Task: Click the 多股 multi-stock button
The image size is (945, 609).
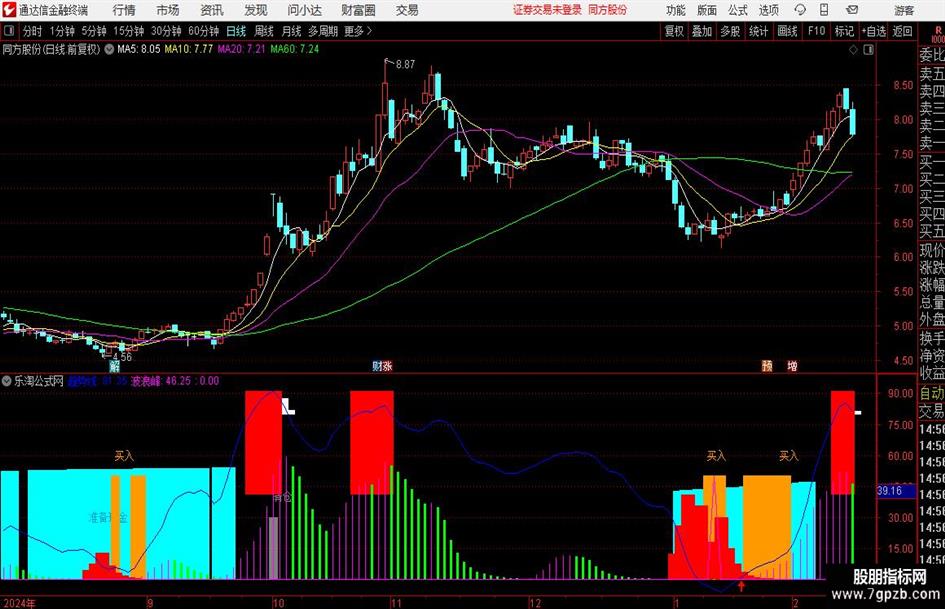Action: (730, 31)
